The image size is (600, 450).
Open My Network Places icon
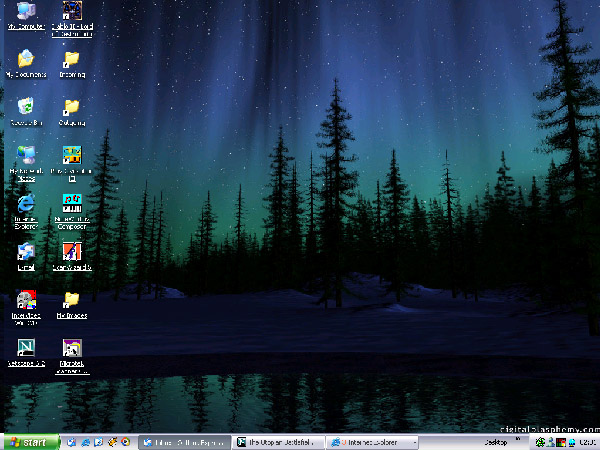(25, 155)
